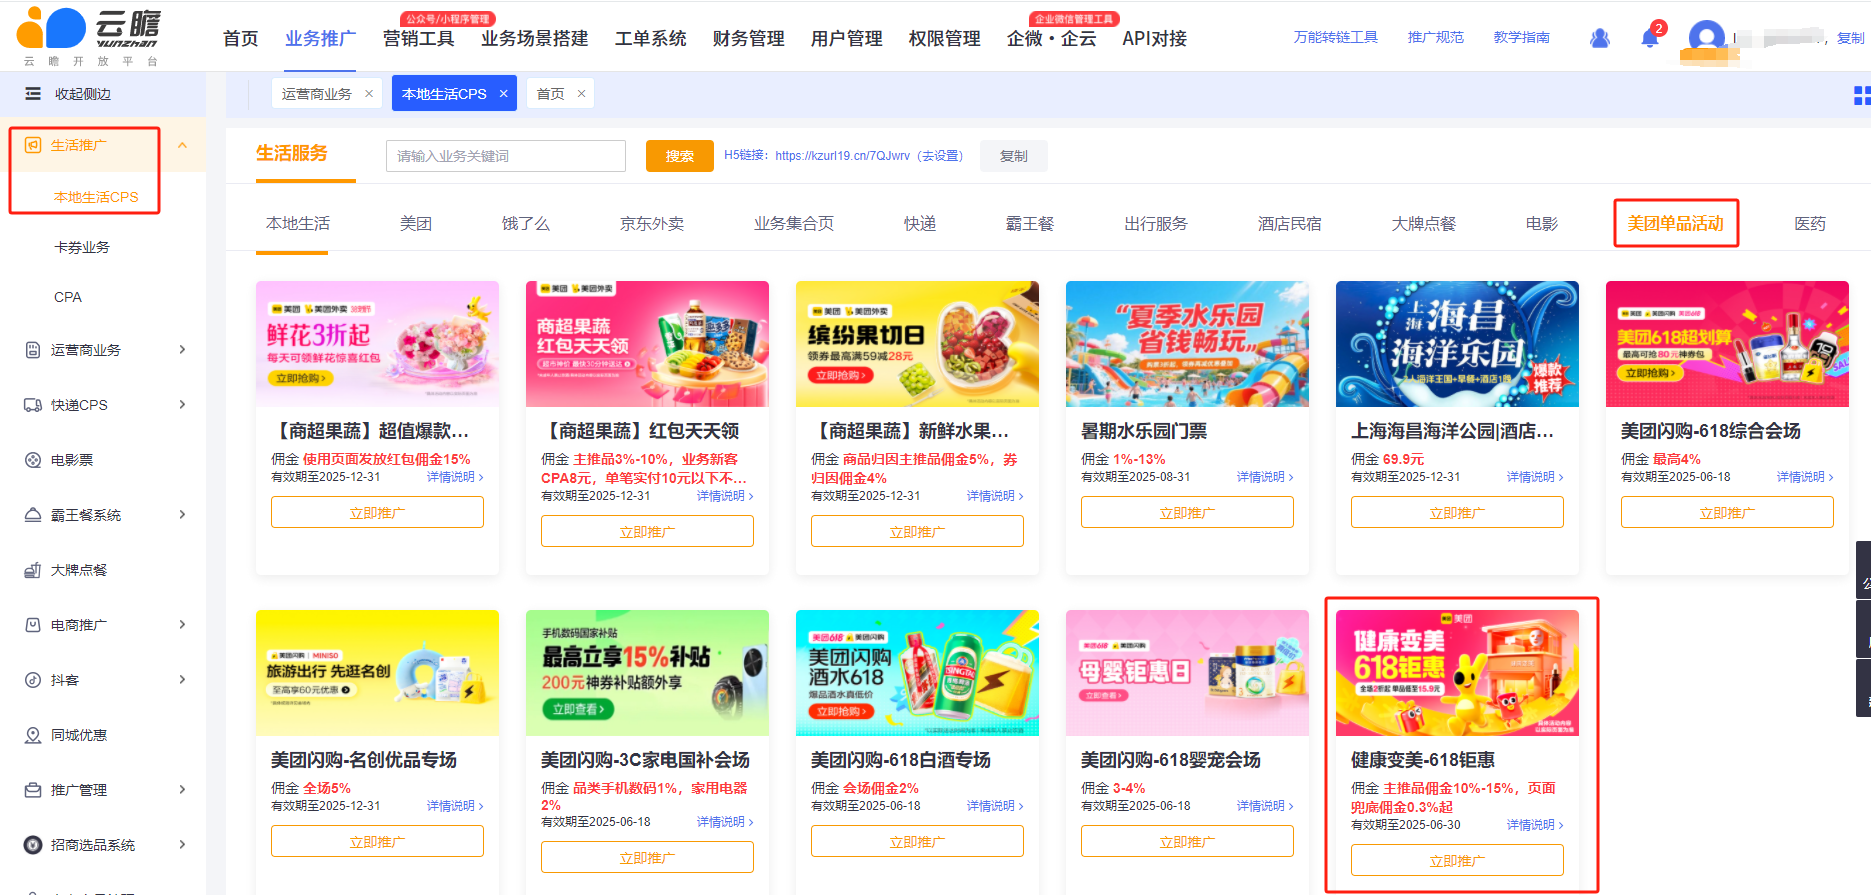Screen dimensions: 1871x895
Task: Focus the 请输入业务关键词 search field
Action: pyautogui.click(x=506, y=156)
